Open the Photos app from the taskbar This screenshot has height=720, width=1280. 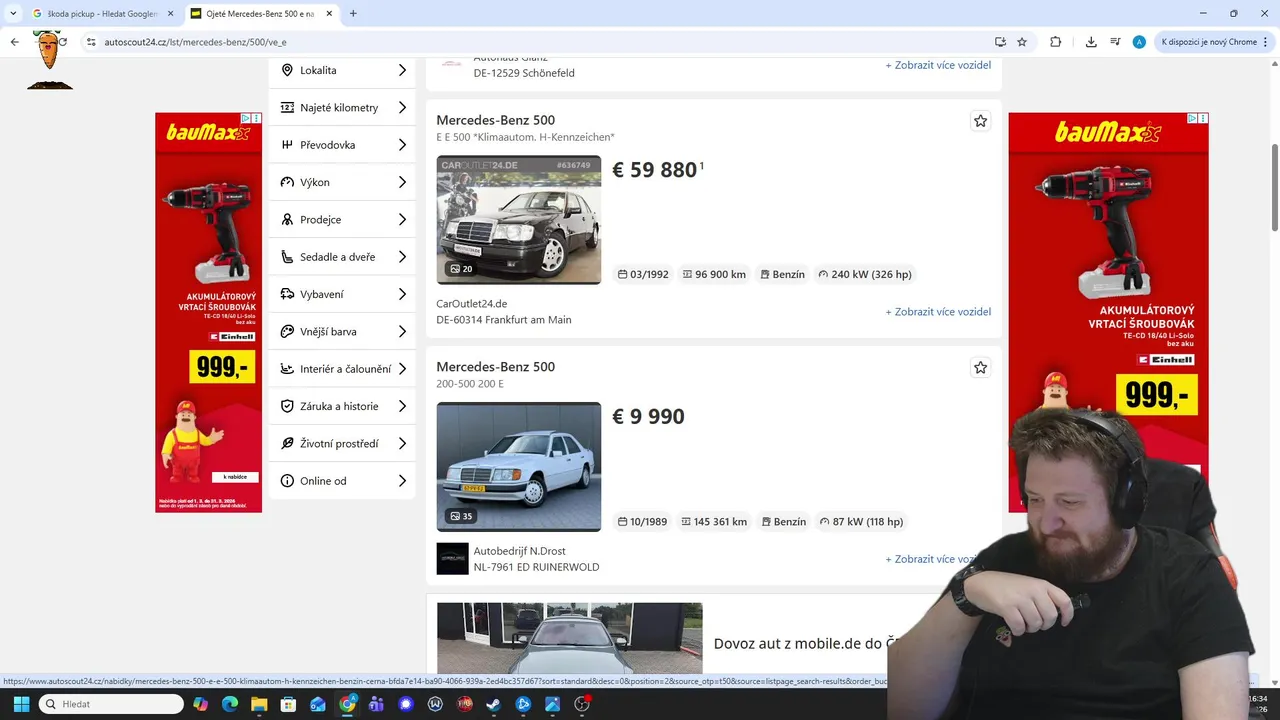(552, 704)
